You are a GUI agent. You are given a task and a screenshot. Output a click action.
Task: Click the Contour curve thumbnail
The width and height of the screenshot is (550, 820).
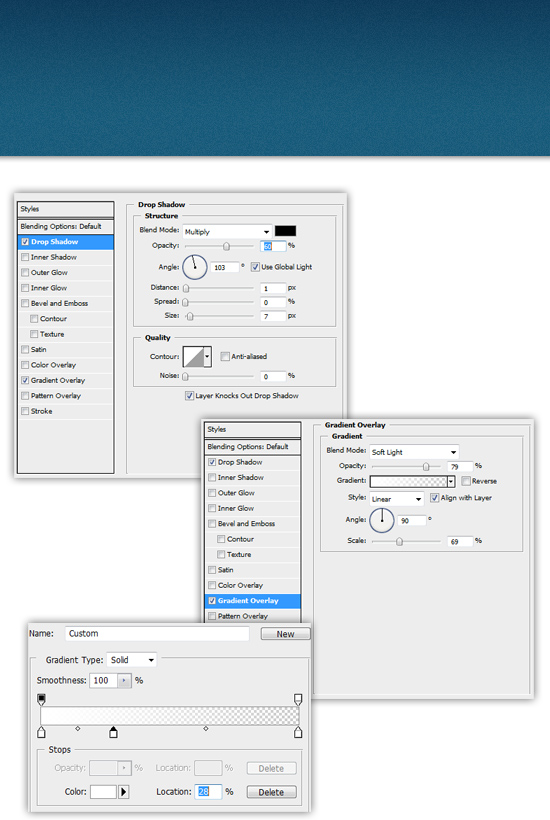pos(193,357)
